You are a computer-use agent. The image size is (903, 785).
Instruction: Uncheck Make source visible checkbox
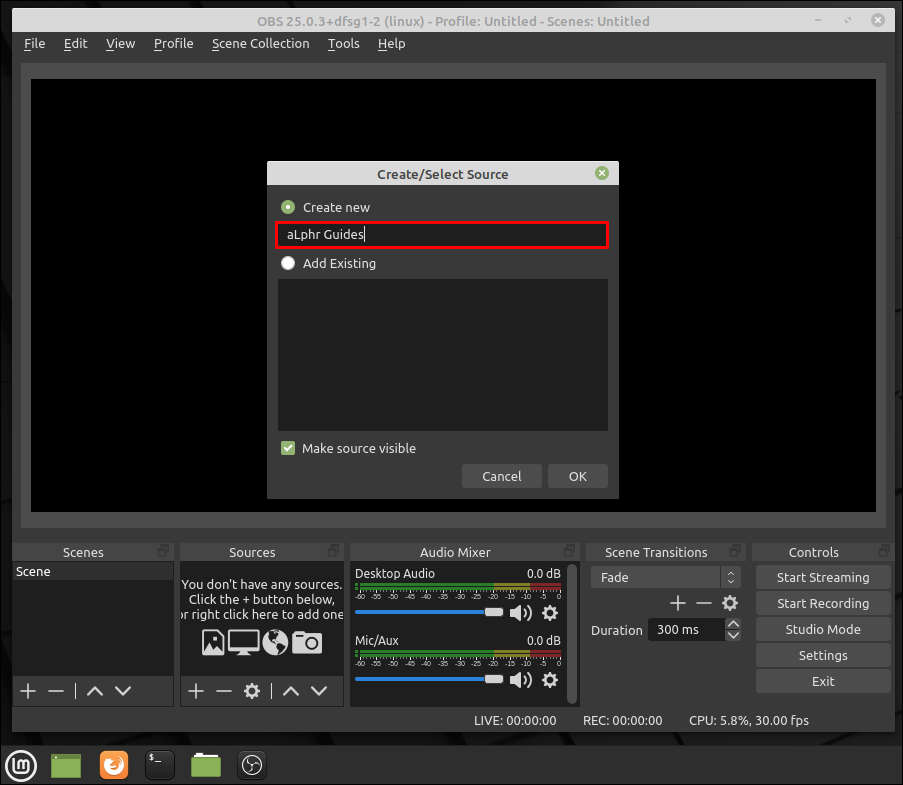coord(288,448)
